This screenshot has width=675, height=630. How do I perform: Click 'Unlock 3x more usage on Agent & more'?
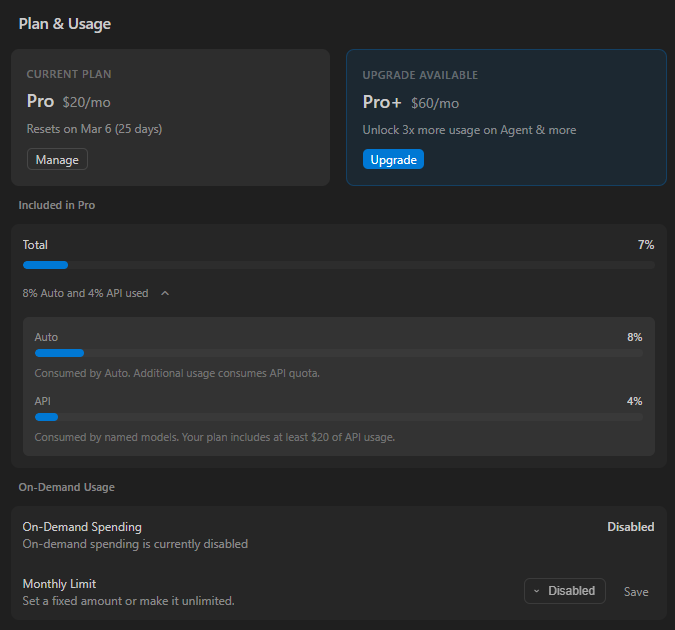(469, 130)
